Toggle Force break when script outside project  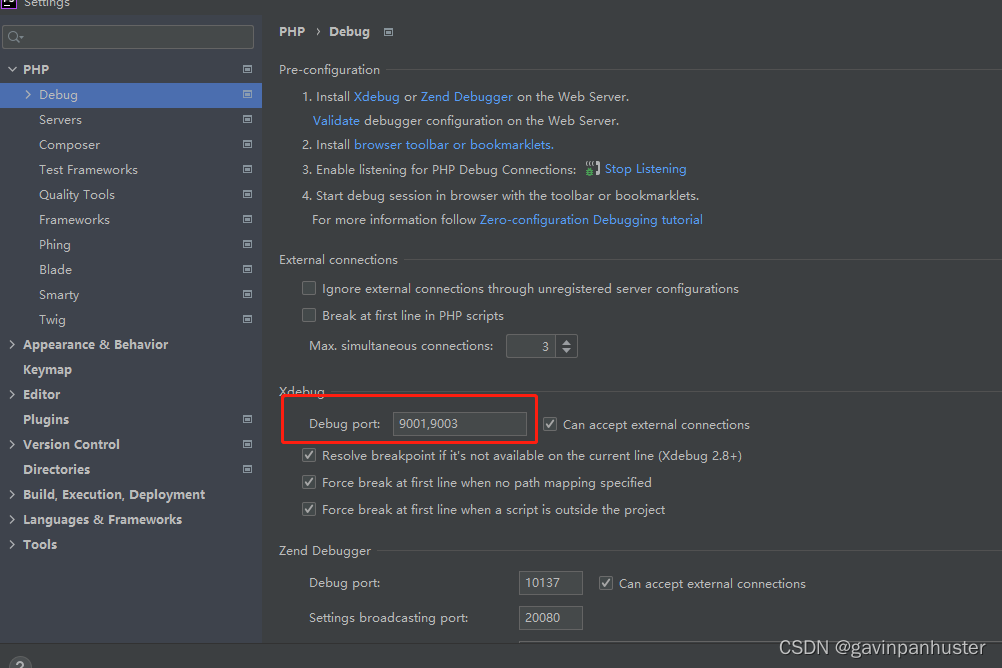309,509
